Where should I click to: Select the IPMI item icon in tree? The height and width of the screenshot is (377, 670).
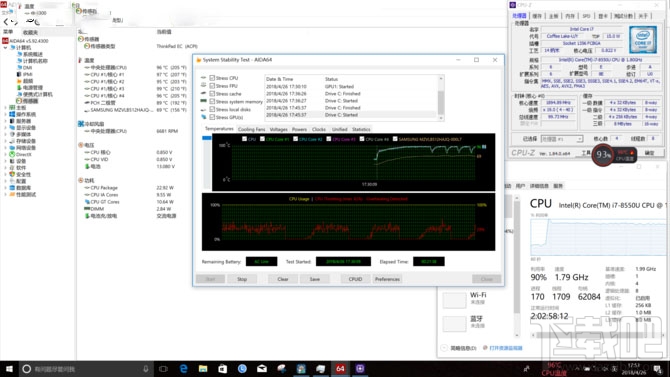tap(19, 74)
